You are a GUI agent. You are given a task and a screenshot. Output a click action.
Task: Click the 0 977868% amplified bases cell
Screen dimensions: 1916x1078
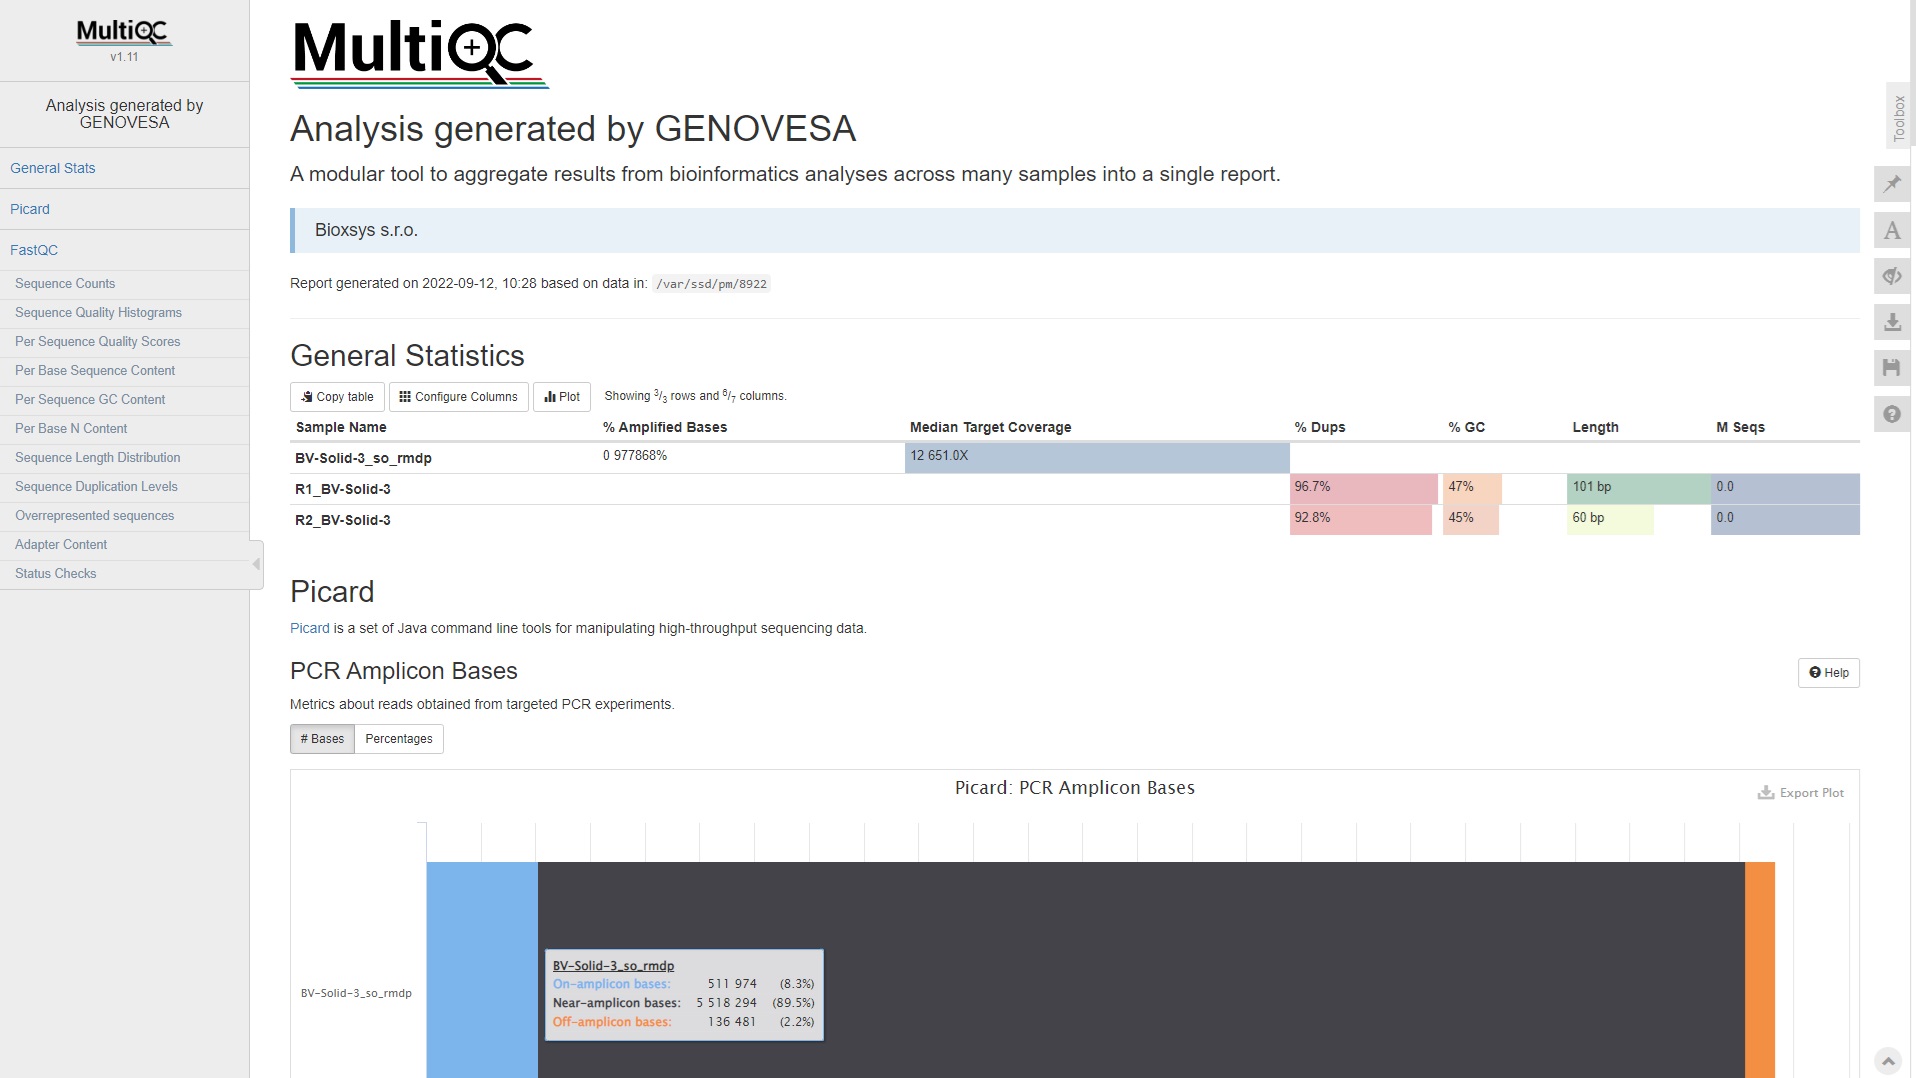pos(635,456)
